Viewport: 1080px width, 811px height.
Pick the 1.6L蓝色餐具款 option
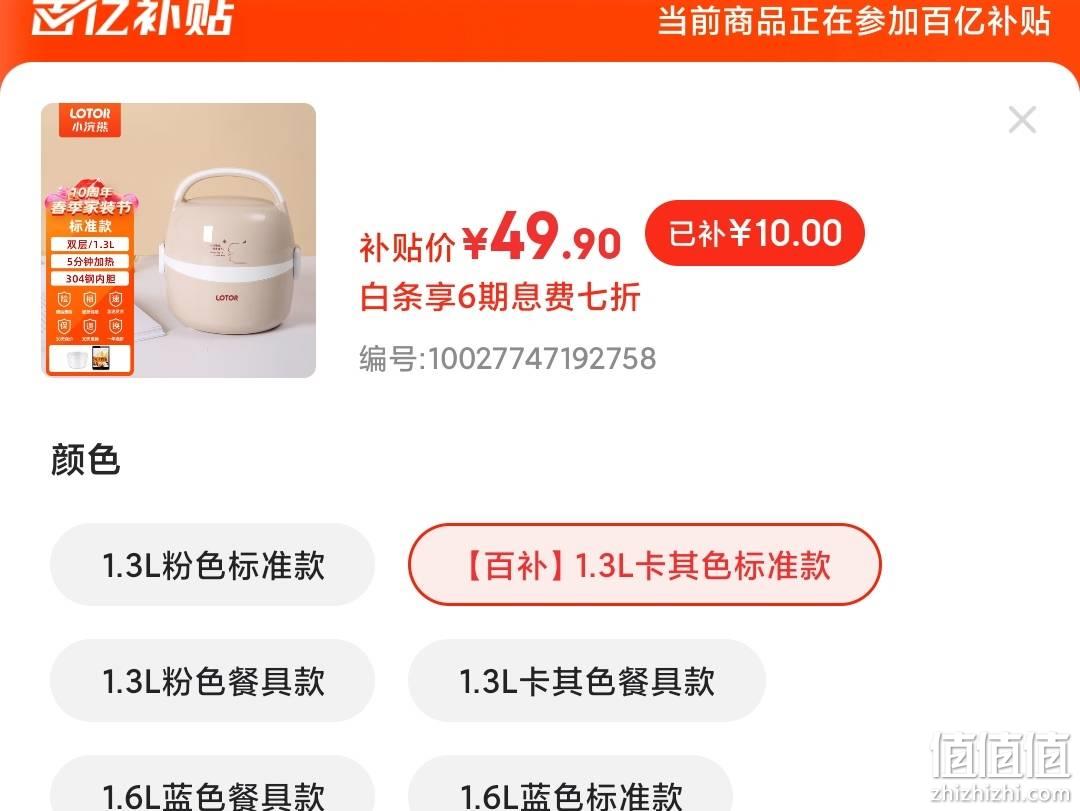point(212,786)
